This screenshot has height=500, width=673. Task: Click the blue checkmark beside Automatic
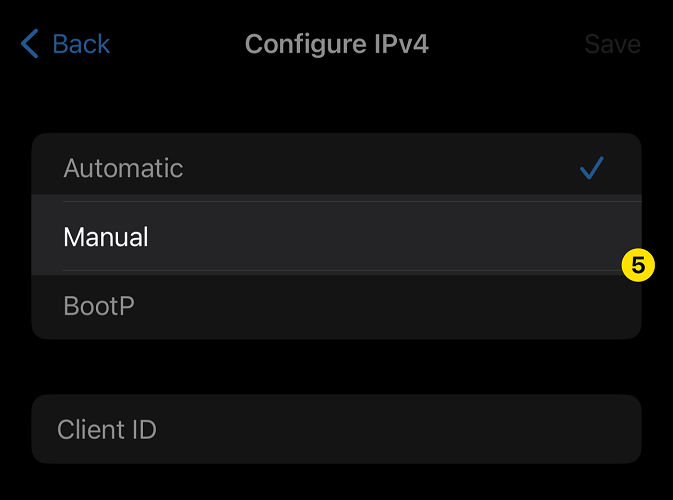click(592, 168)
